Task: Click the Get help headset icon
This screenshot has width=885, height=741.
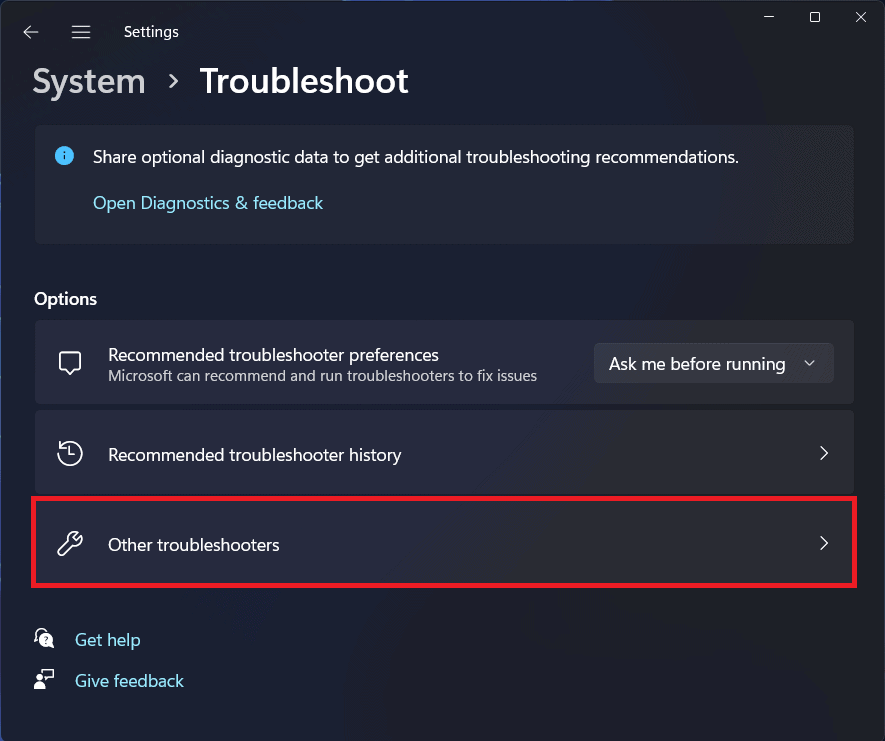Action: pos(44,639)
